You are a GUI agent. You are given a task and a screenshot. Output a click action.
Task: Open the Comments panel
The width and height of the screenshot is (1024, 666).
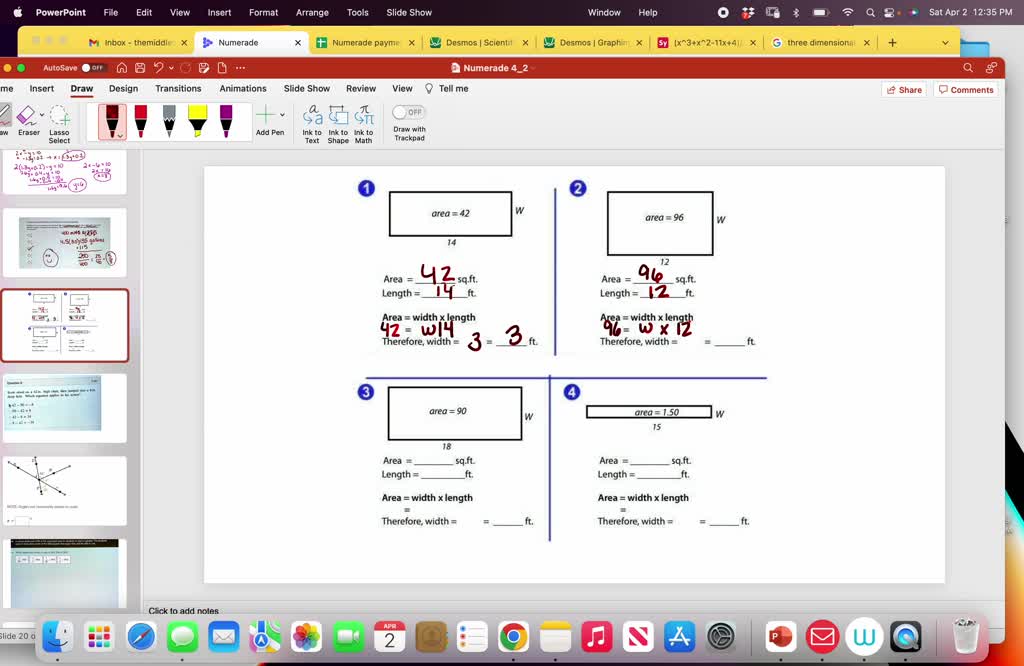coord(965,89)
